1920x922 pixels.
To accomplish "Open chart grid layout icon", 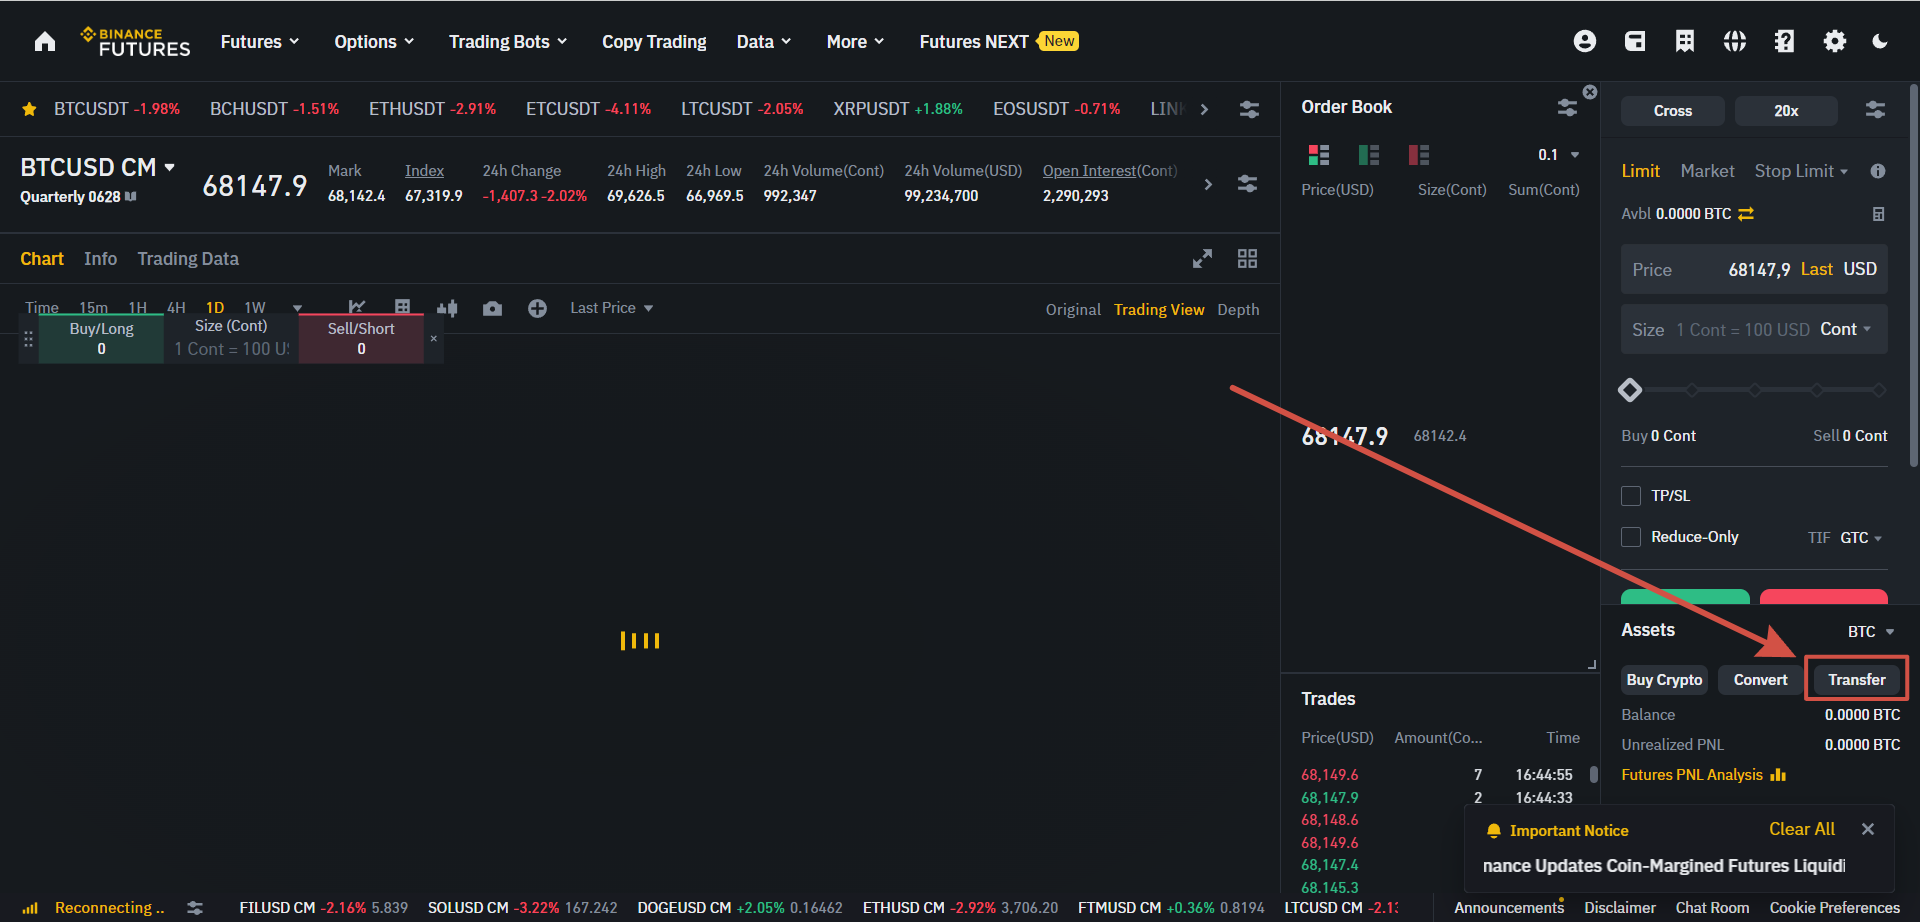I will click(x=1247, y=259).
